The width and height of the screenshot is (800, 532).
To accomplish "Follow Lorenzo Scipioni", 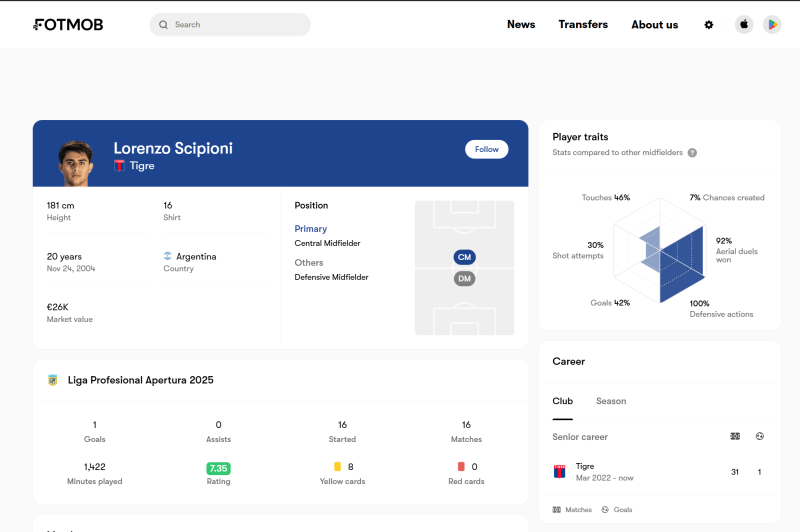I will pyautogui.click(x=486, y=149).
